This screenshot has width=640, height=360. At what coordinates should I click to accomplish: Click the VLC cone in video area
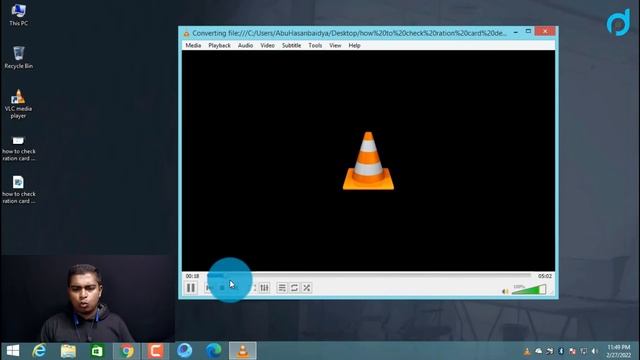coord(368,161)
